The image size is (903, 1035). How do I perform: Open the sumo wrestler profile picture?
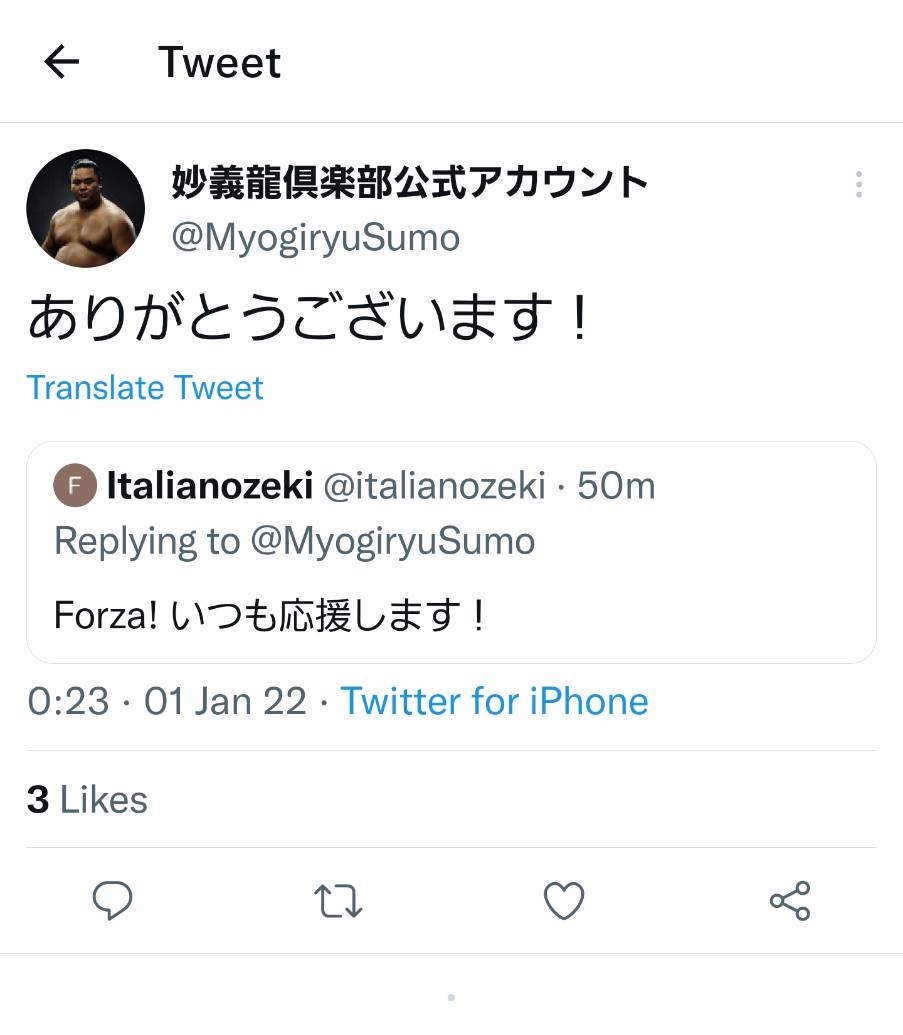point(85,208)
